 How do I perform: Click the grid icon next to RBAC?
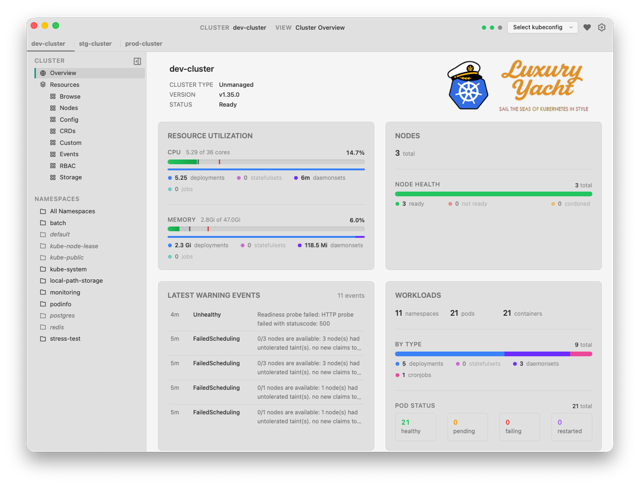pos(53,166)
